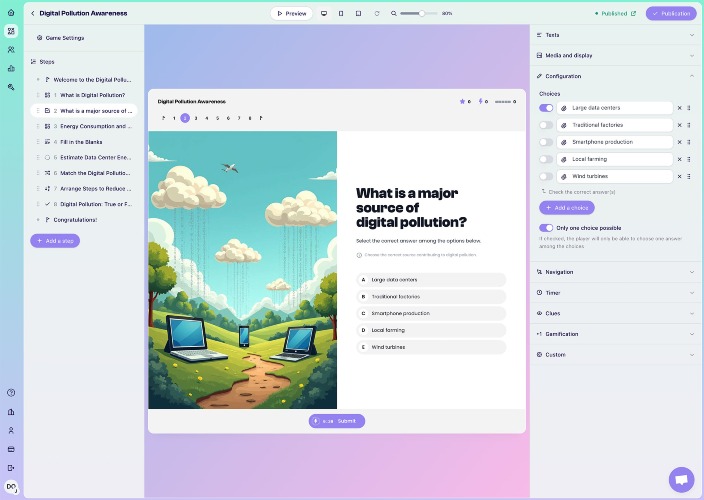Open the billing card icon in sidebar

[11, 449]
